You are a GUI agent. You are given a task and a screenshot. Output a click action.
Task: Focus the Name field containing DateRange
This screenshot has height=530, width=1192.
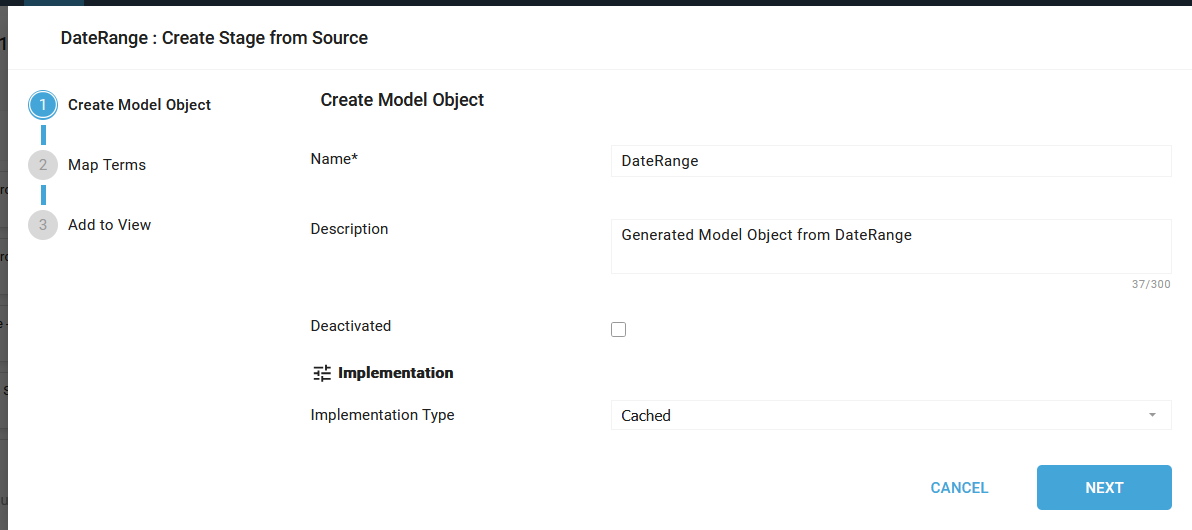890,161
